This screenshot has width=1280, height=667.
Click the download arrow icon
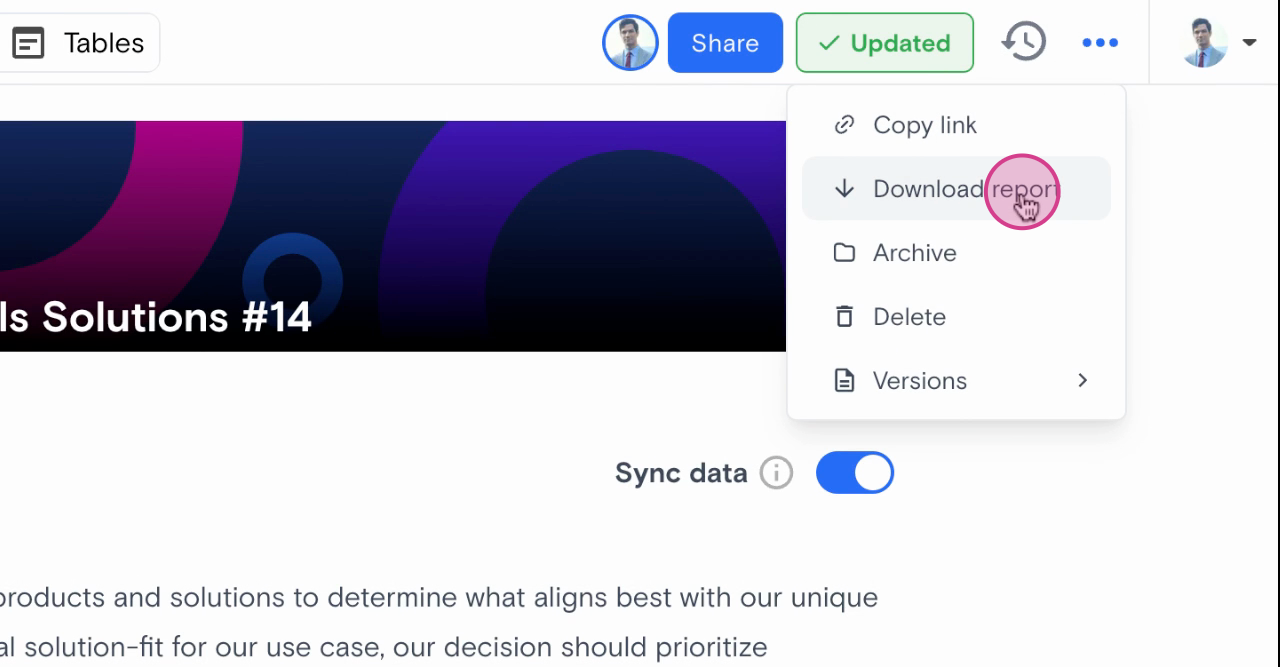click(845, 189)
